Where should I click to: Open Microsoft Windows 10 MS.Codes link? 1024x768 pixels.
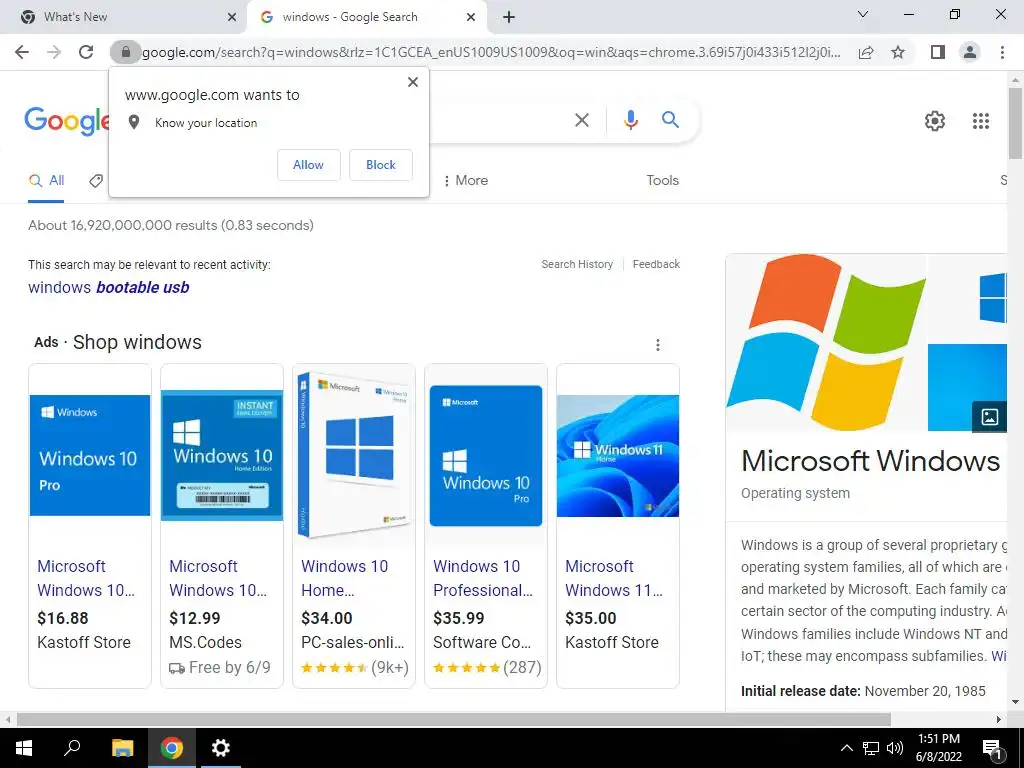point(218,578)
